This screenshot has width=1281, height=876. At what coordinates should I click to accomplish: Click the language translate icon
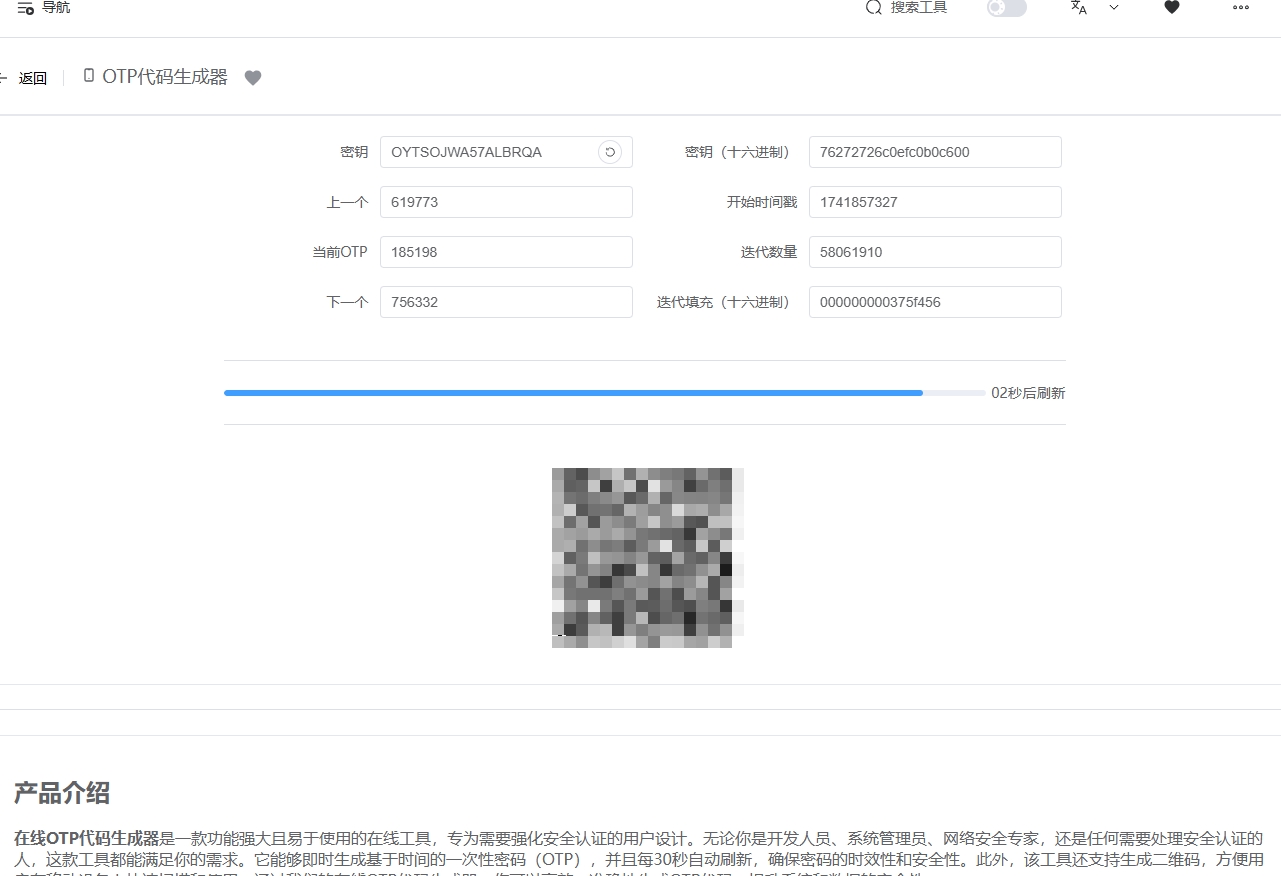pos(1078,8)
